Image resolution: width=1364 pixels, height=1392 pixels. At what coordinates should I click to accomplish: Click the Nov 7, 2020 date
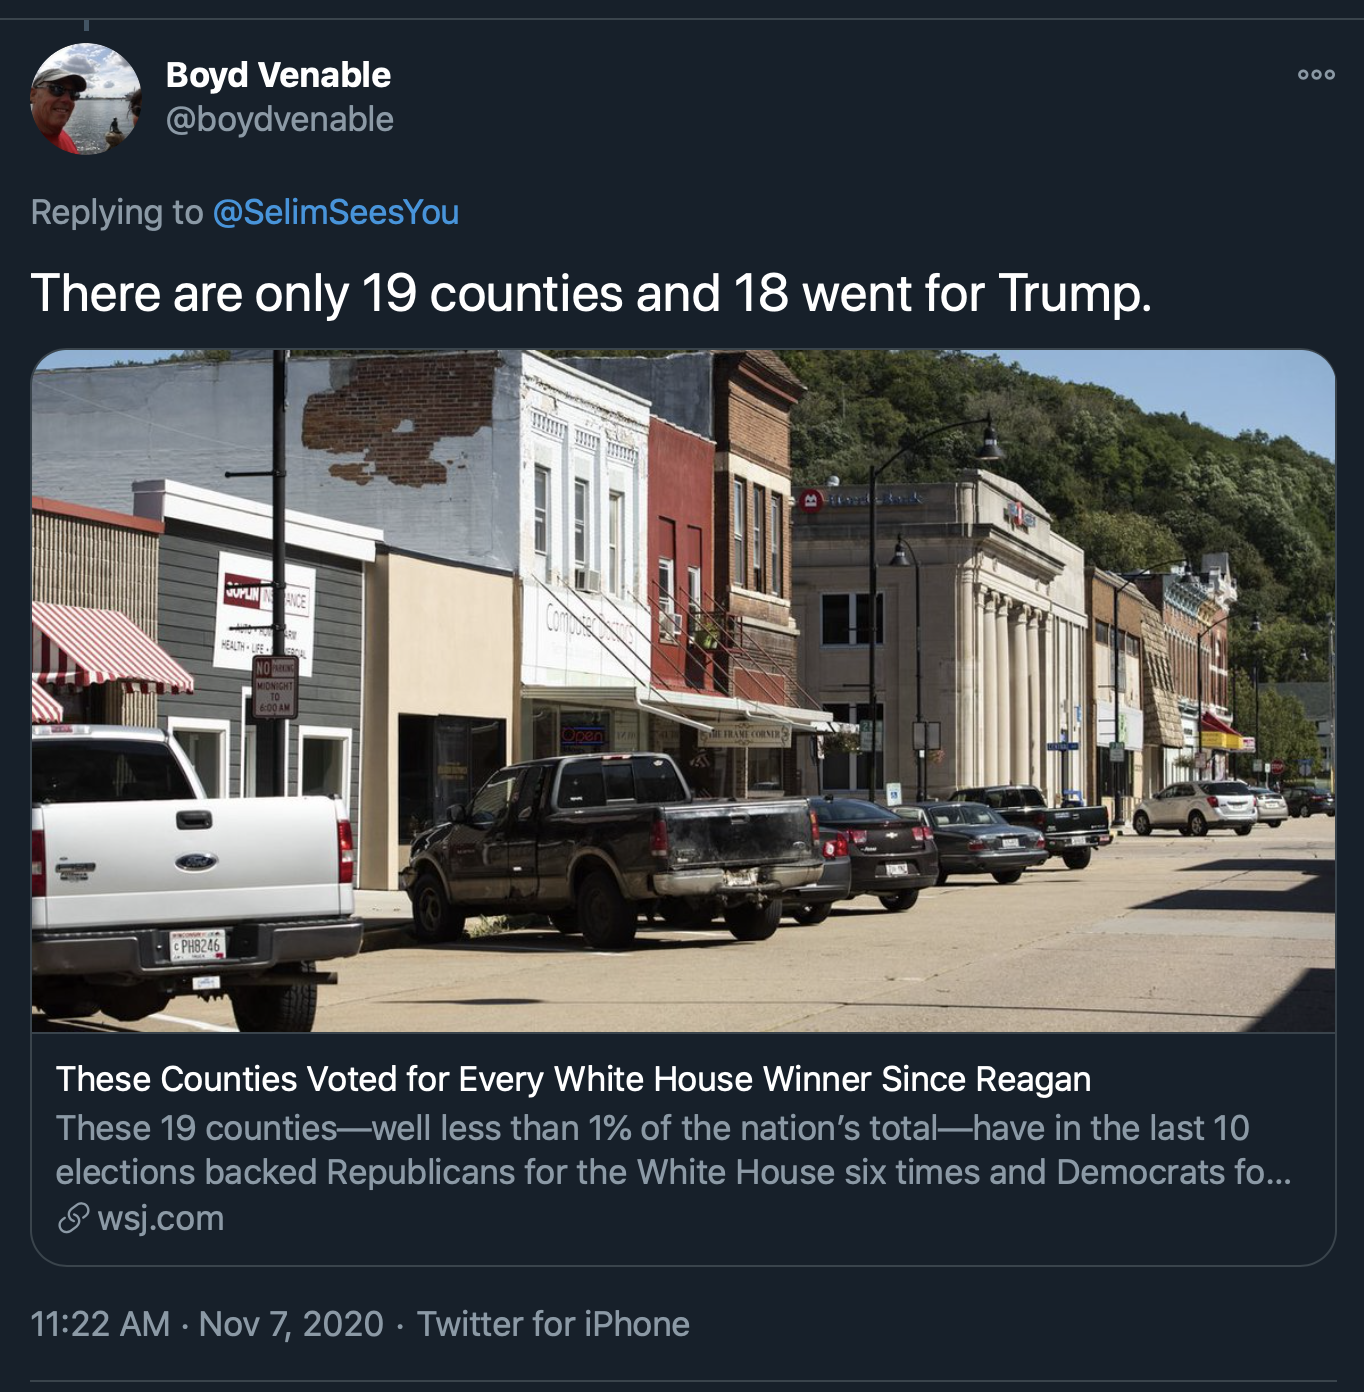[x=291, y=1324]
